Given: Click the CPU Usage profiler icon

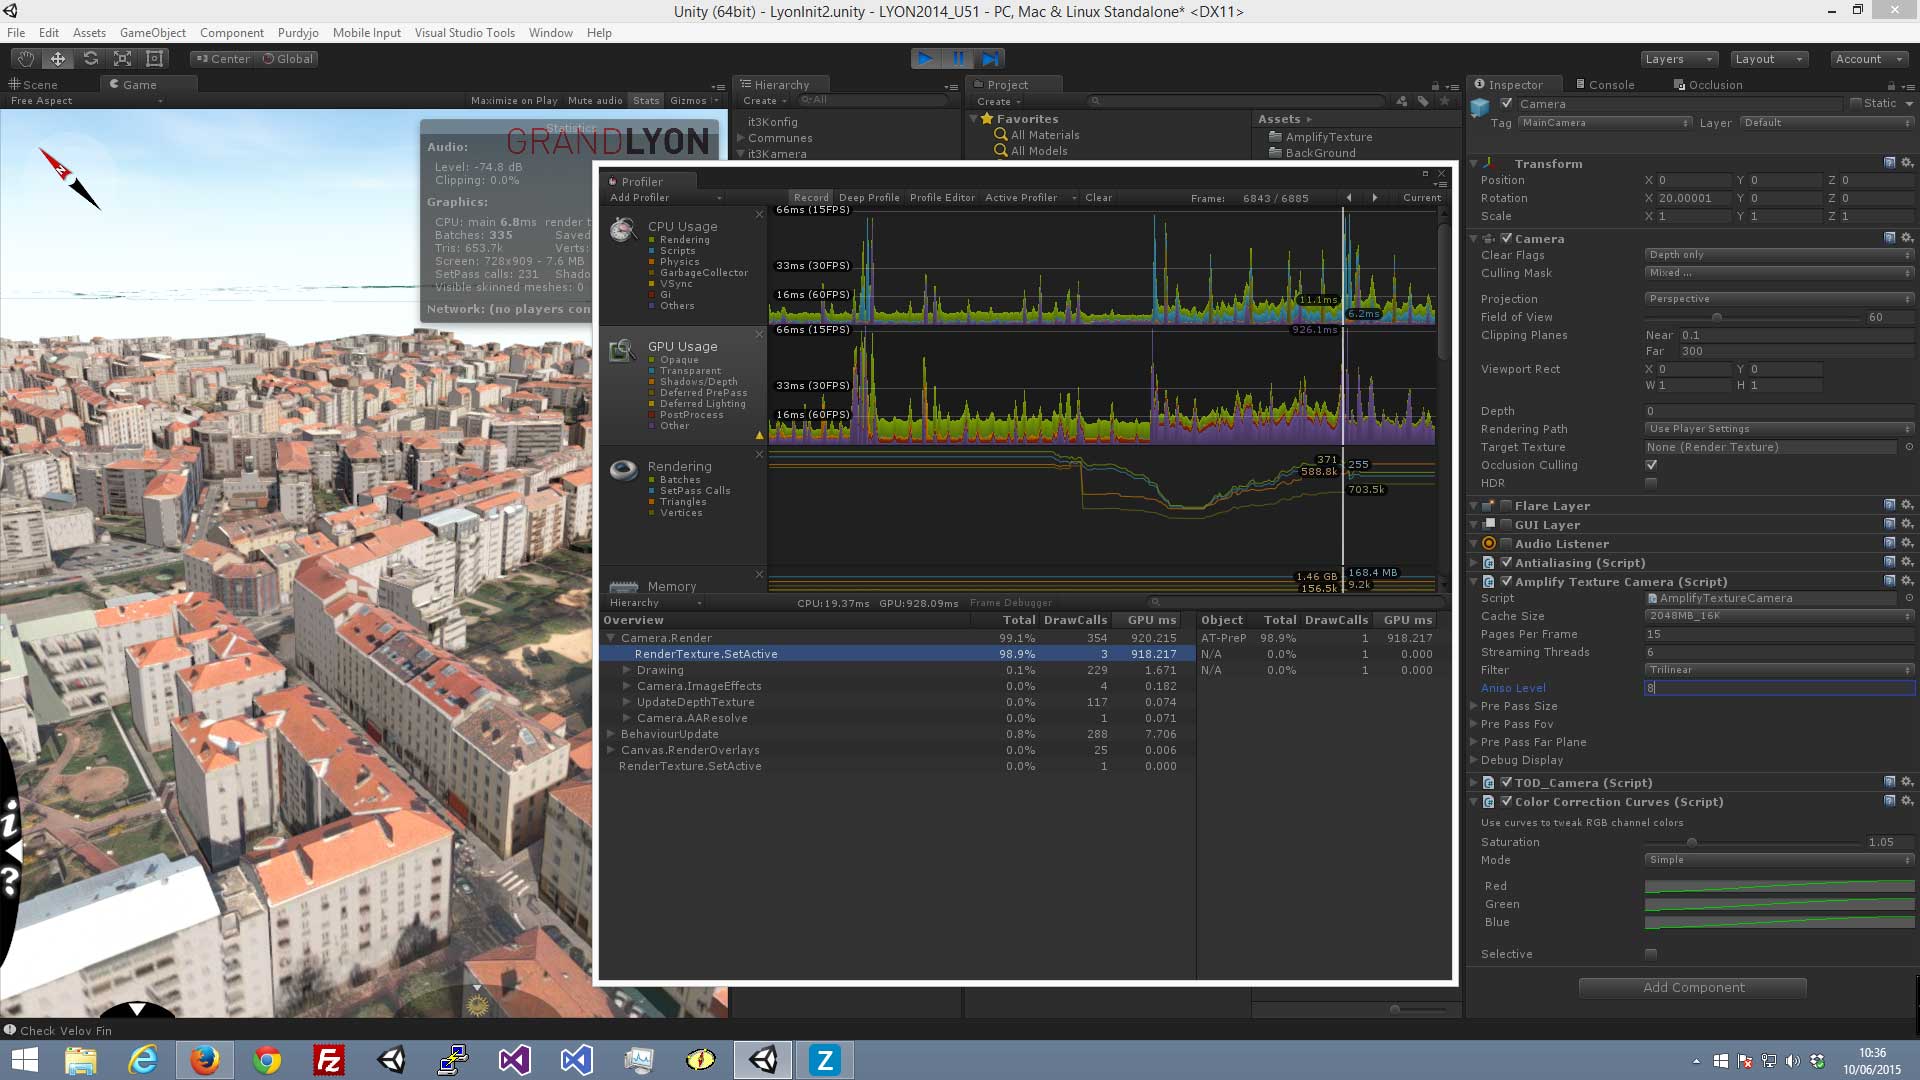Looking at the screenshot, I should point(623,231).
